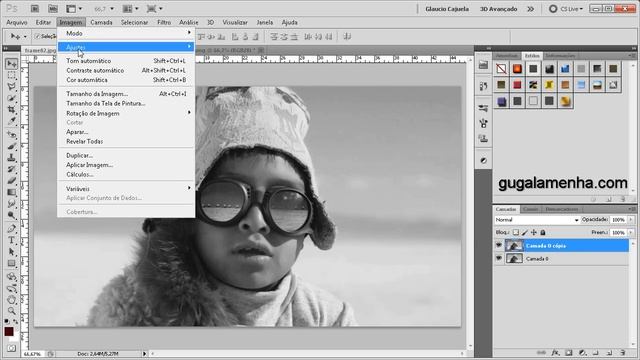Open the Filtro menu
640x360 pixels.
click(x=164, y=22)
